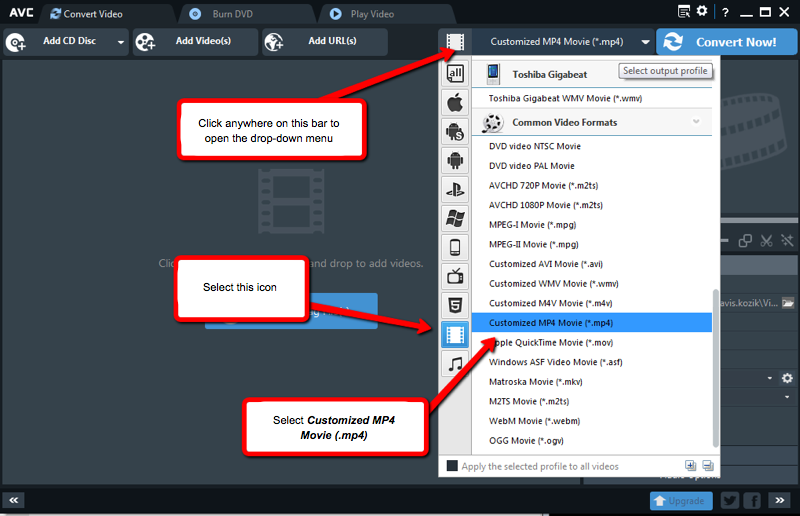Open the help question mark icon

pos(725,12)
